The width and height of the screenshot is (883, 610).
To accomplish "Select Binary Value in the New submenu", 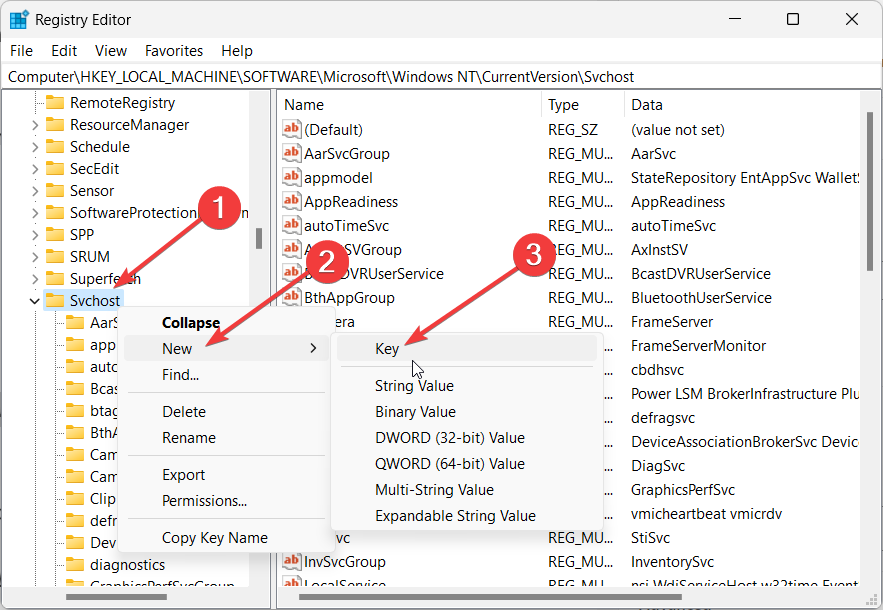I will (x=467, y=412).
